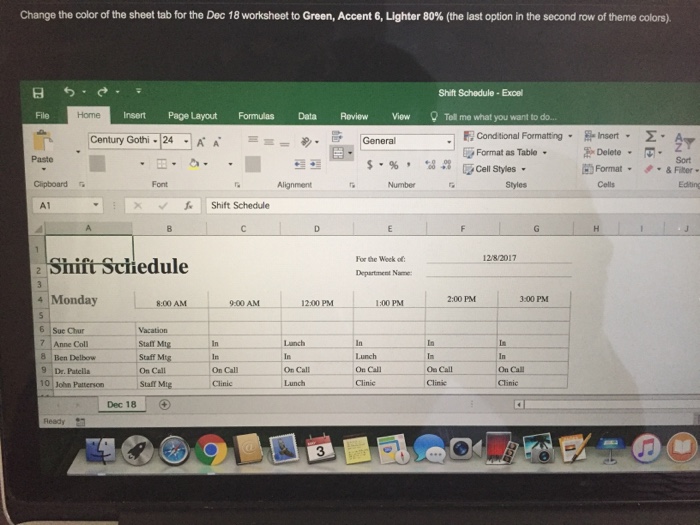
Task: Click the Fill down-arrow icon in Editing
Action: tap(650, 153)
